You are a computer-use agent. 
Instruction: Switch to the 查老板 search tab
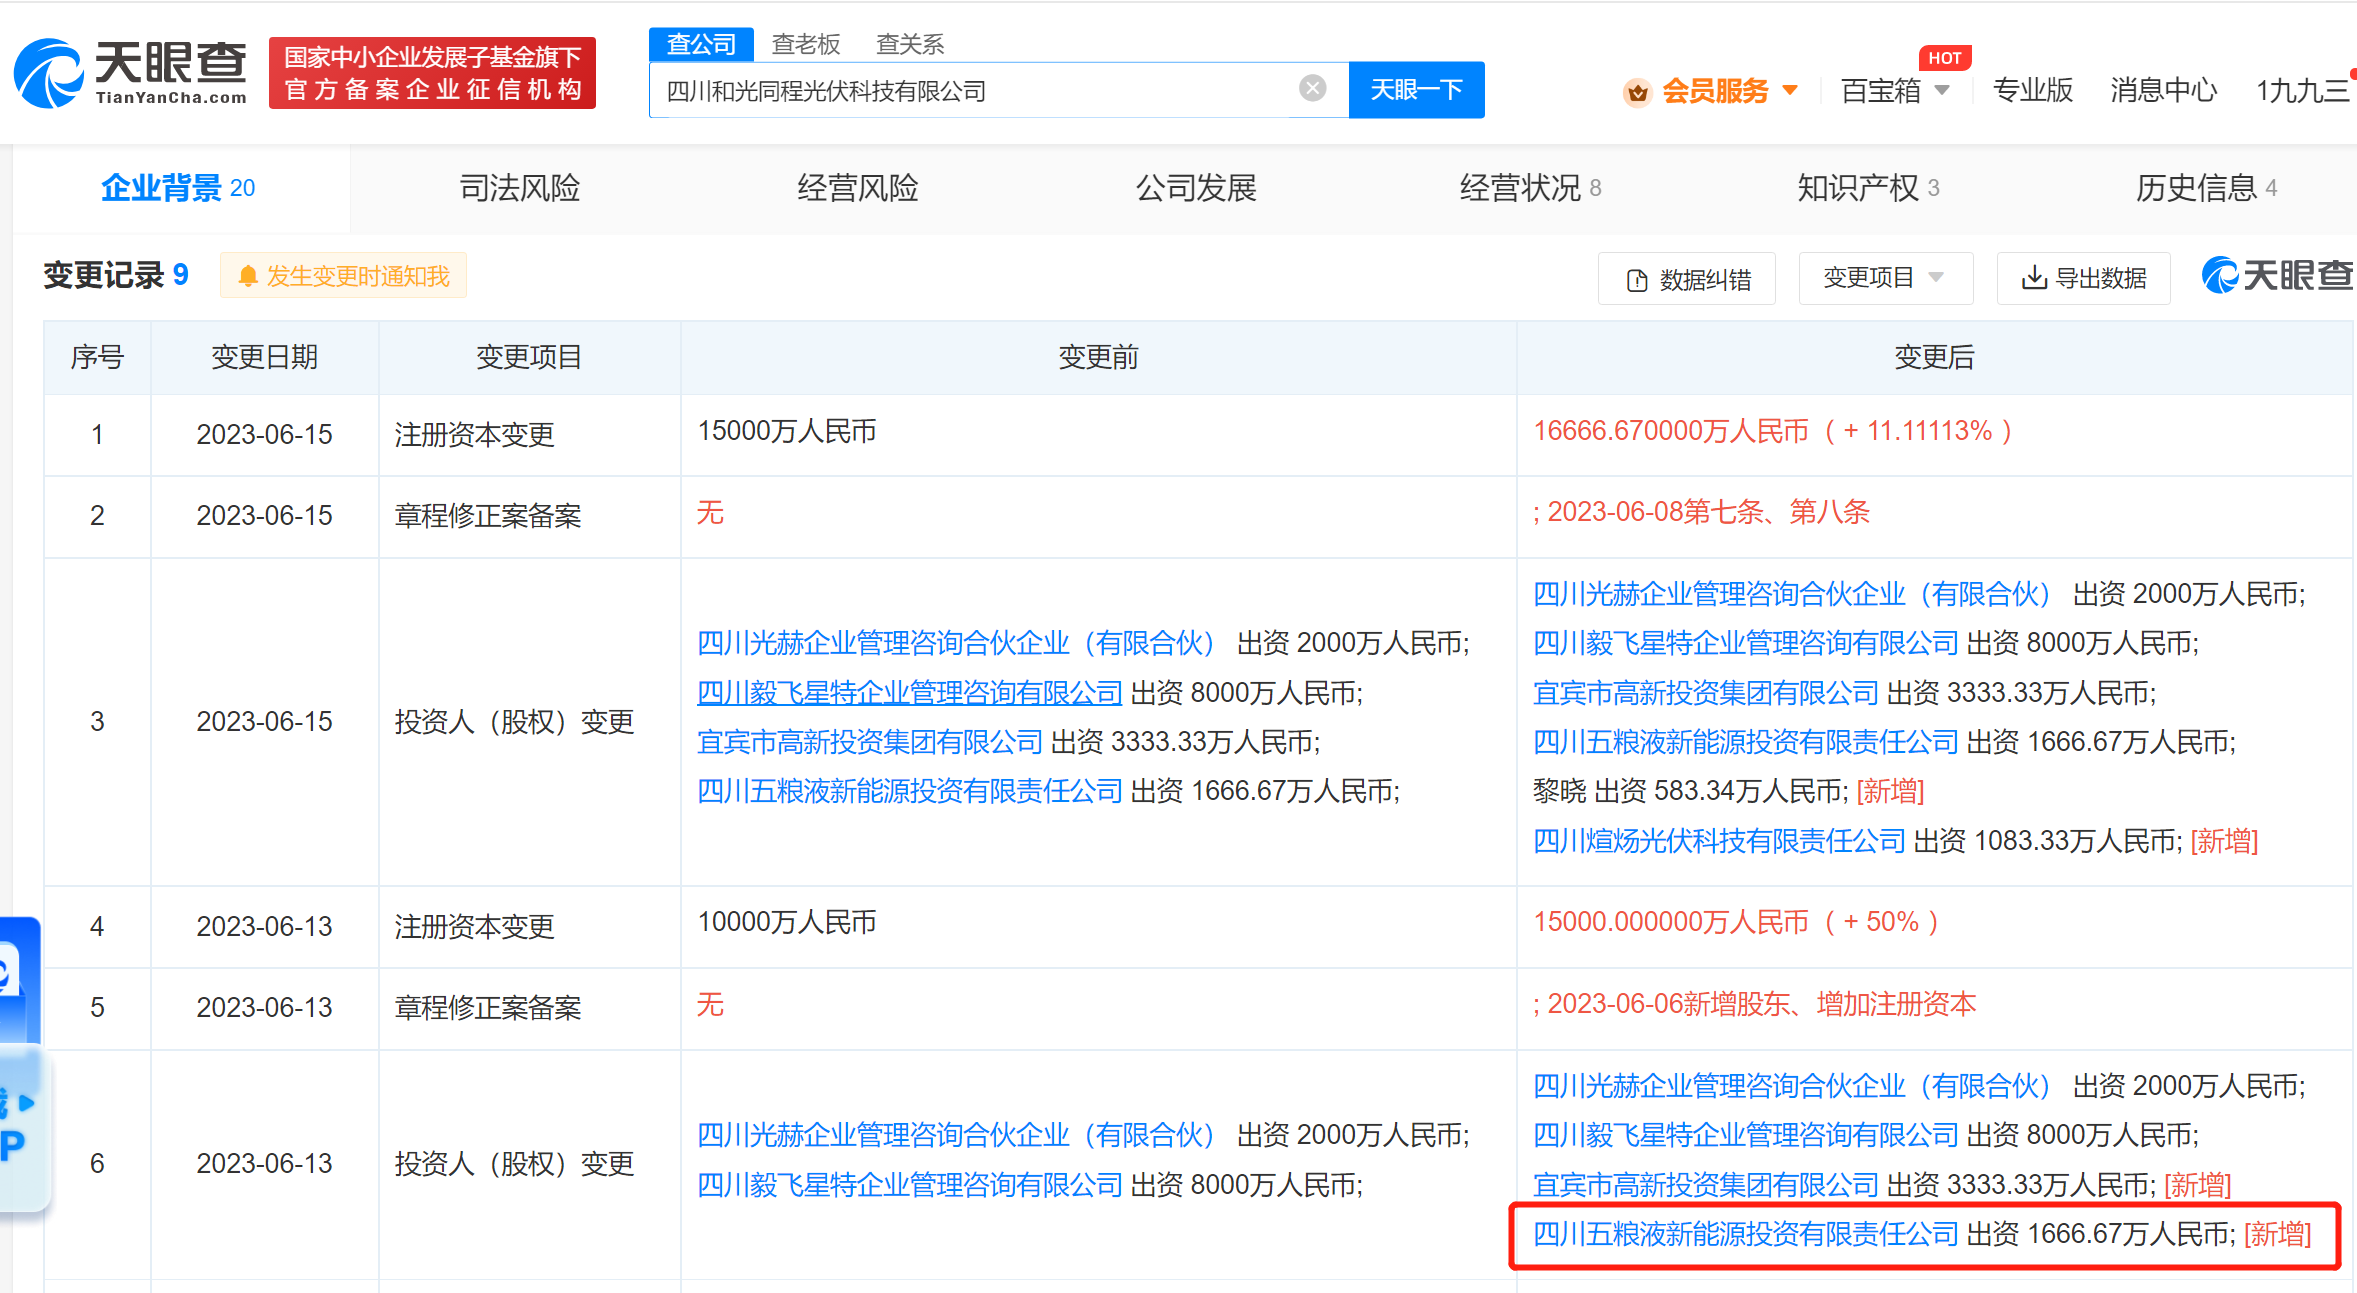(806, 44)
